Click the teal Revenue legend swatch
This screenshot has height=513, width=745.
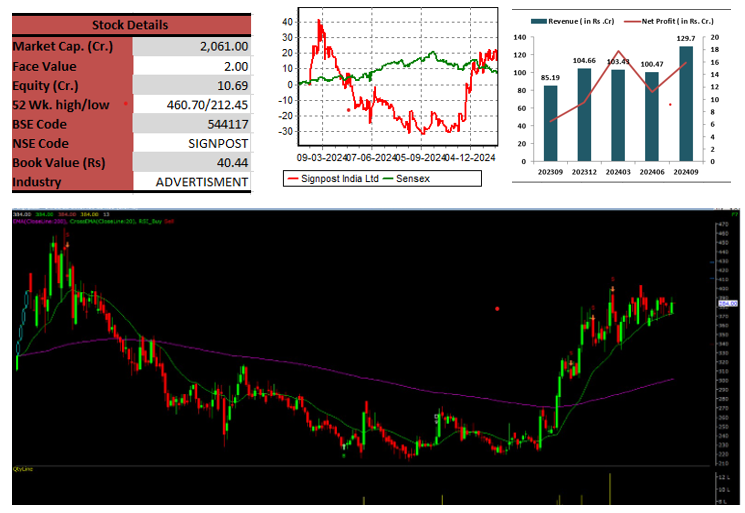click(539, 21)
